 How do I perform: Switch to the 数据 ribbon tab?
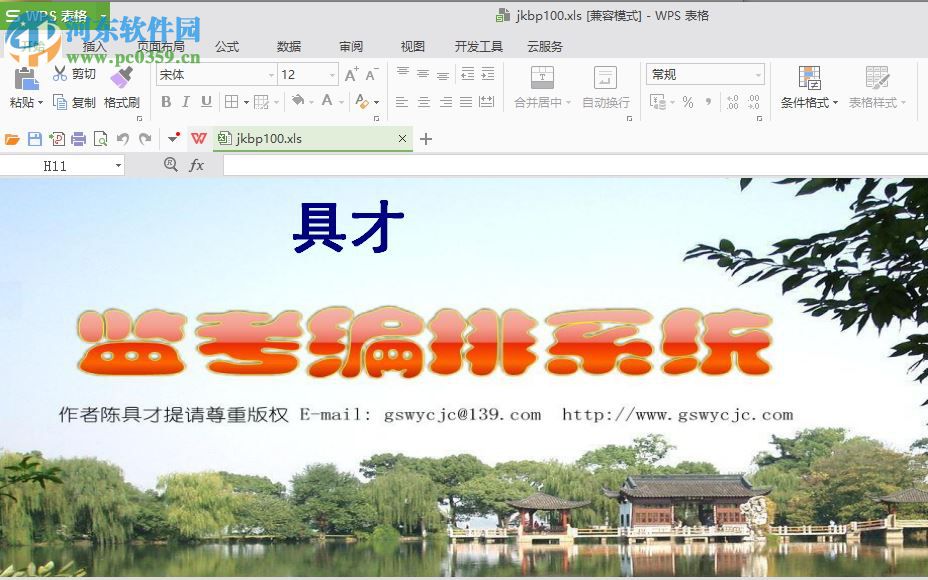tap(289, 46)
